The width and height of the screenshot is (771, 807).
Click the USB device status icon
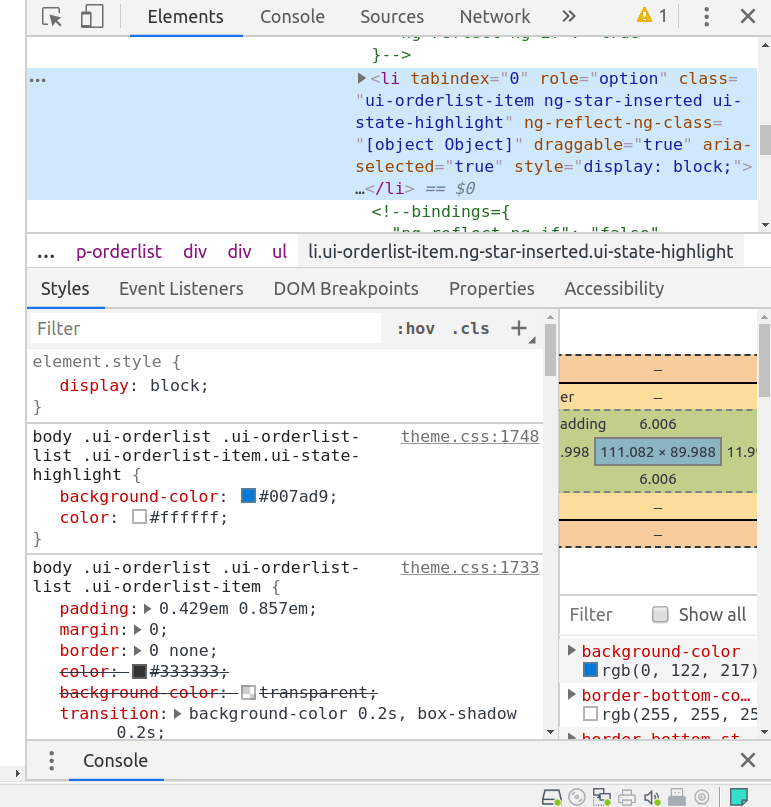[677, 797]
